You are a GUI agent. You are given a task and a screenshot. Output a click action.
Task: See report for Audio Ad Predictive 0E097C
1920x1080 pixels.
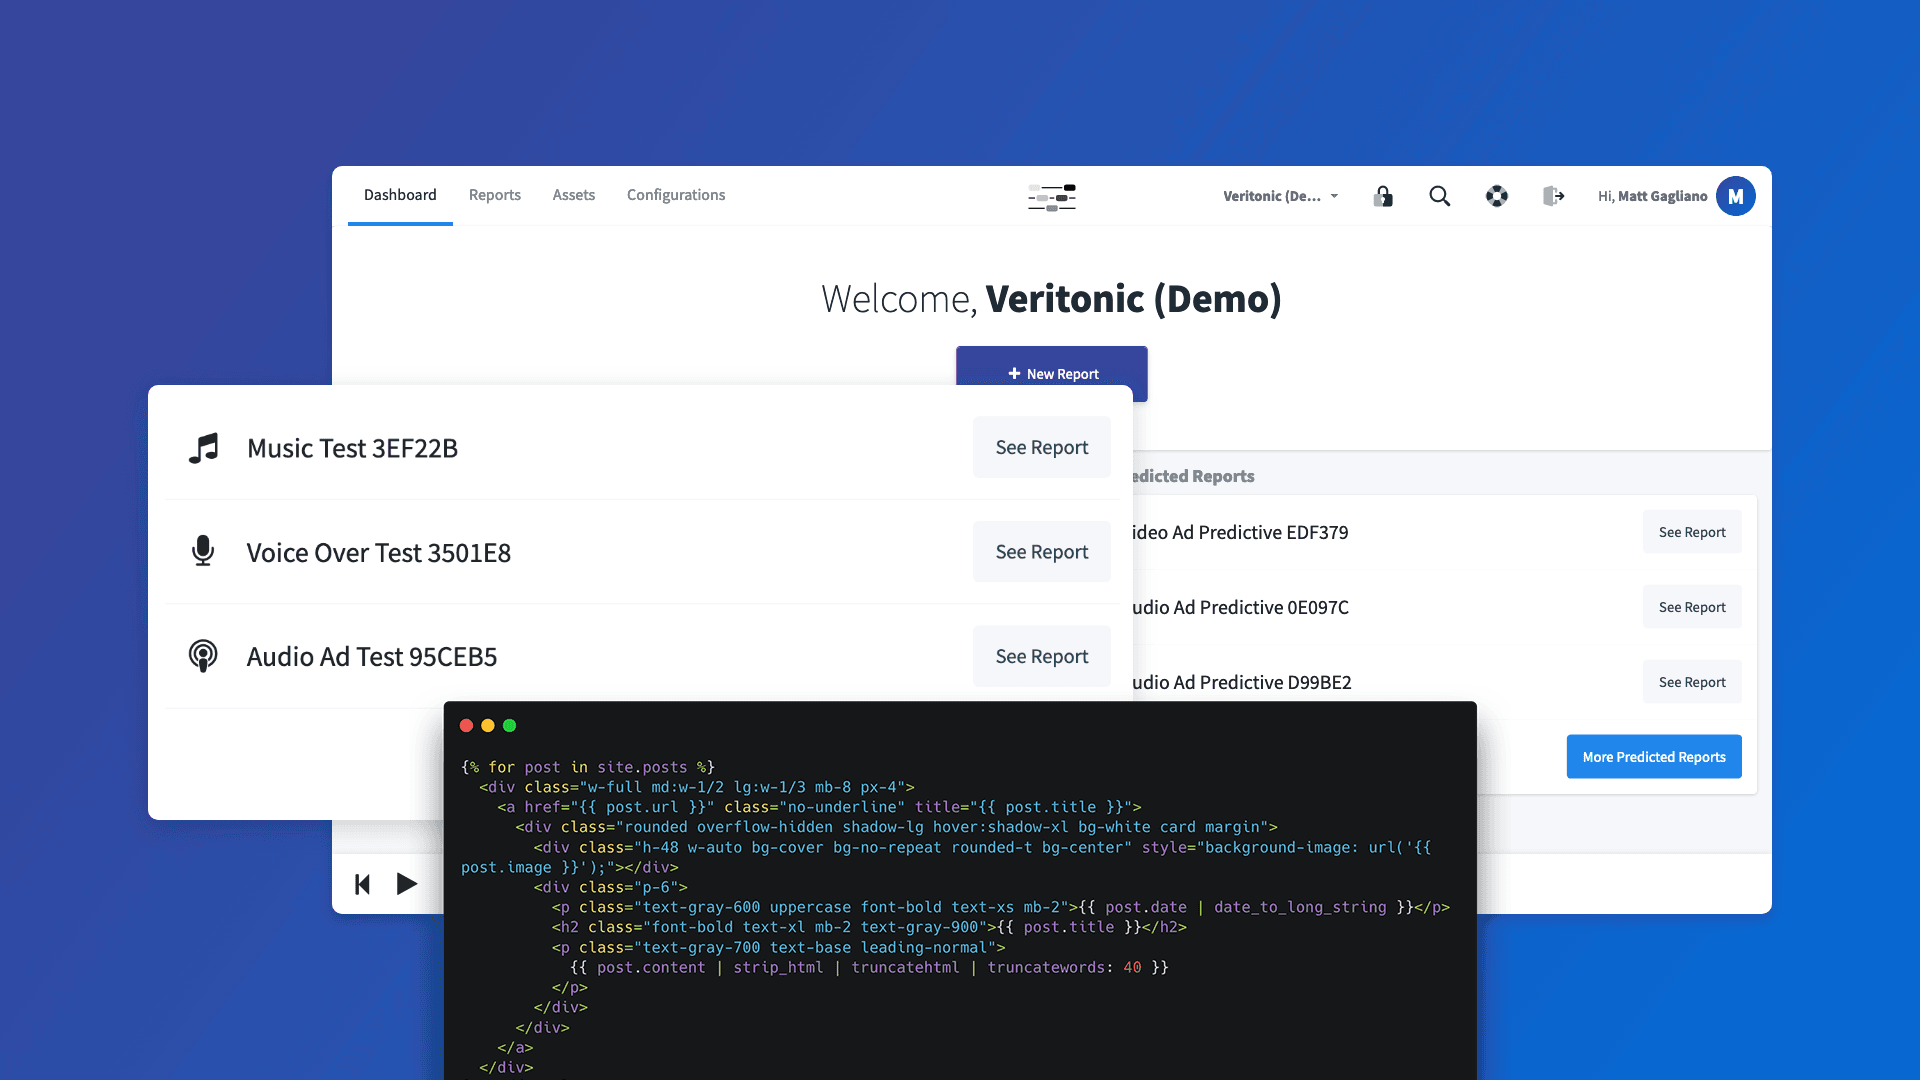[x=1692, y=607]
